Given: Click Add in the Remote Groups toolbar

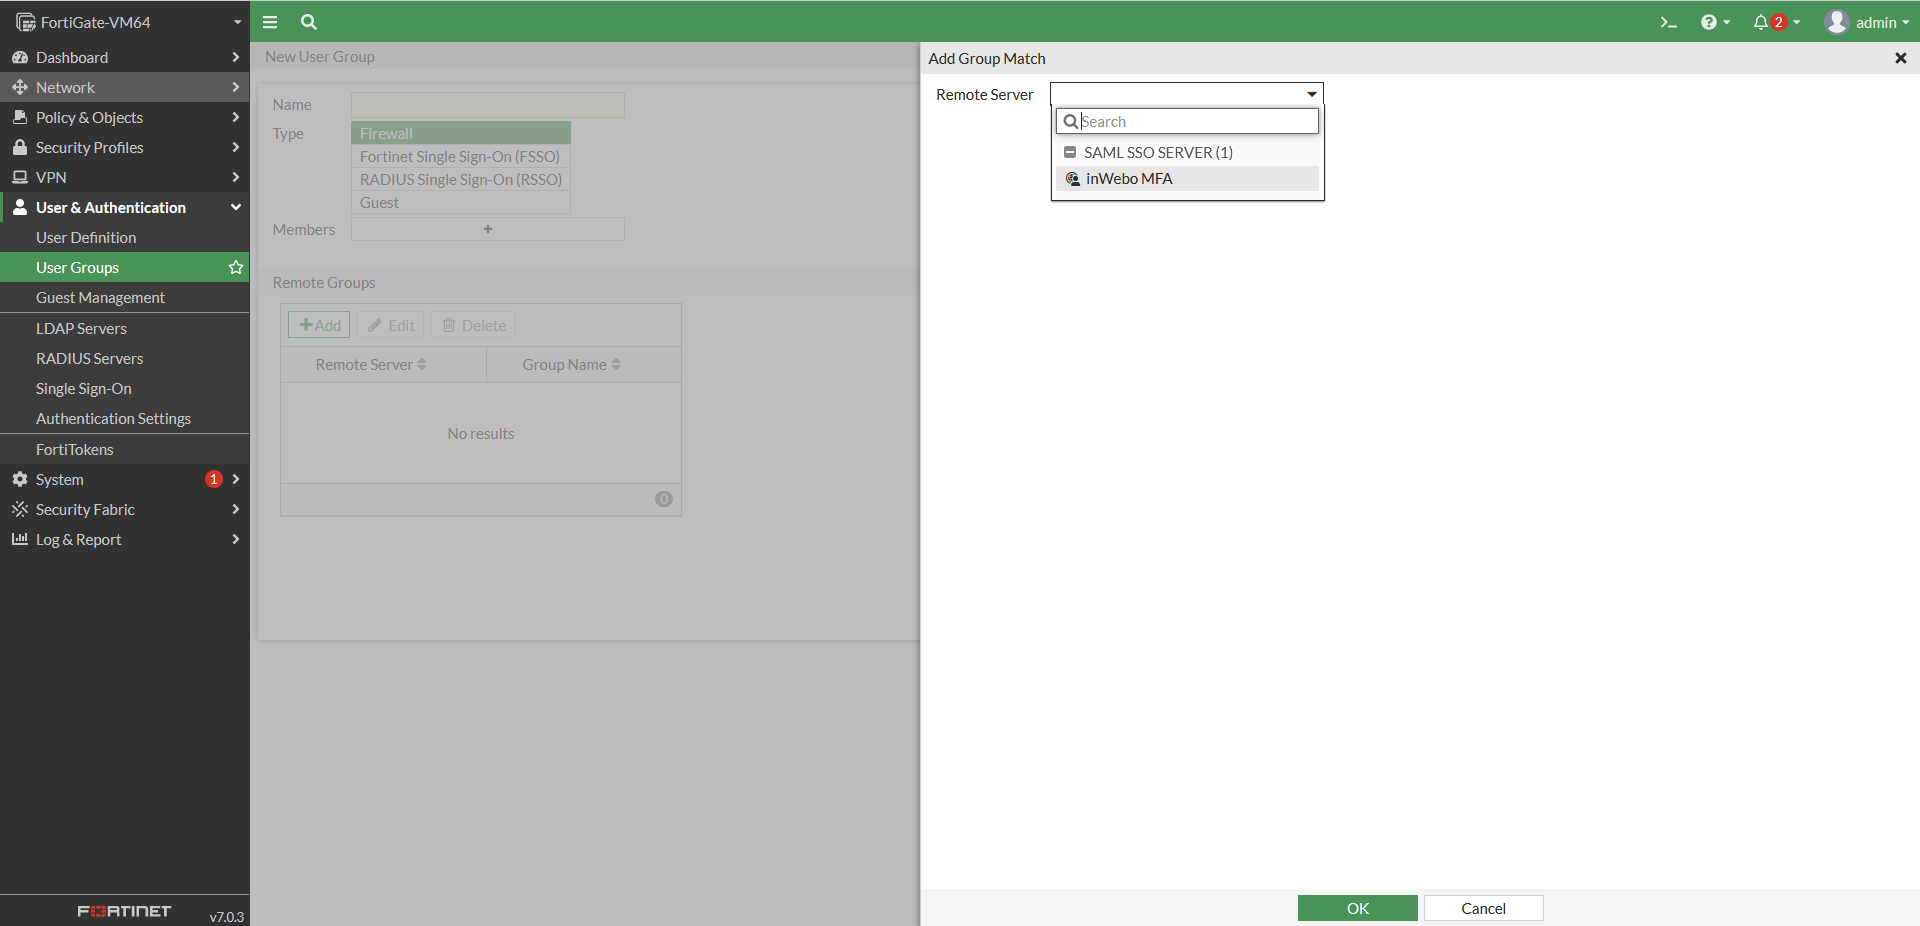Looking at the screenshot, I should point(318,324).
